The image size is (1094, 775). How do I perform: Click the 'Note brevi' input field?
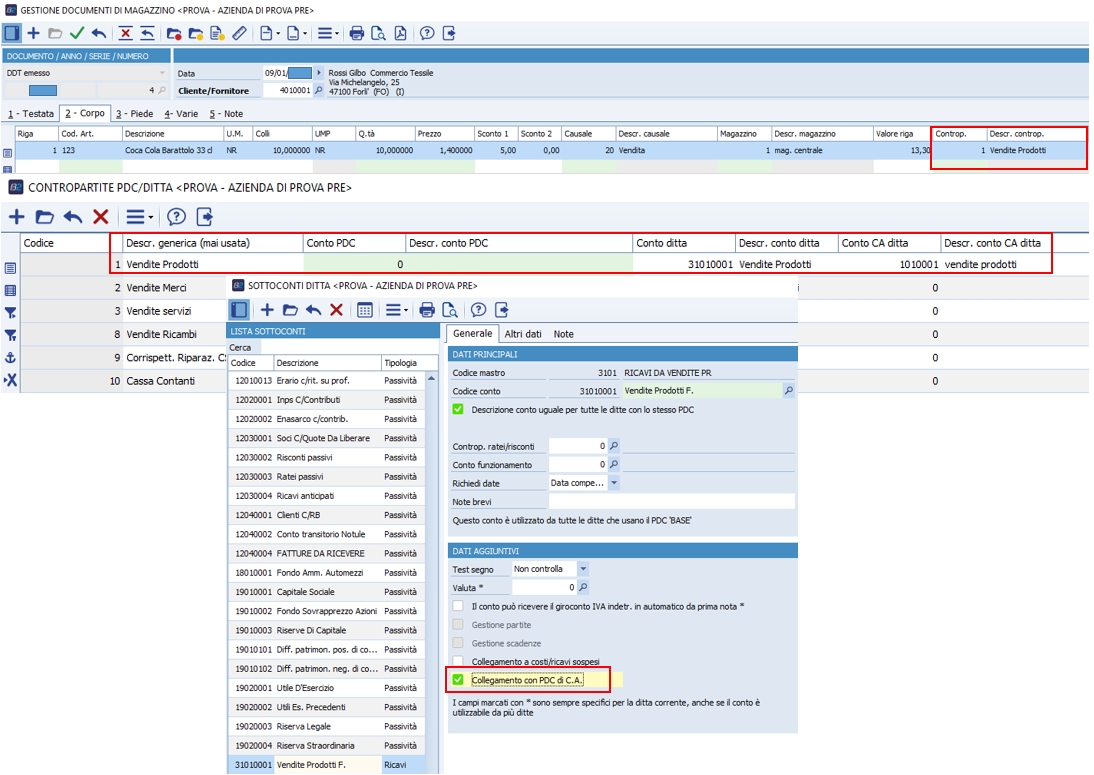point(671,501)
